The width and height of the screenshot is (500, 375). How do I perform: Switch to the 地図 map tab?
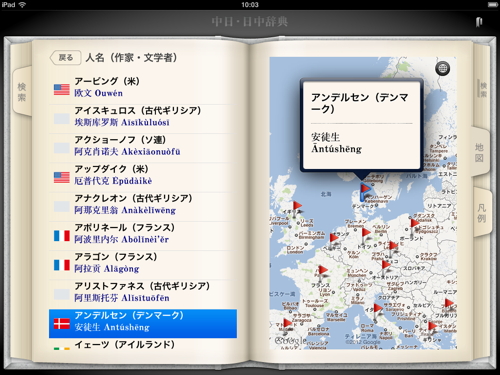[x=479, y=152]
